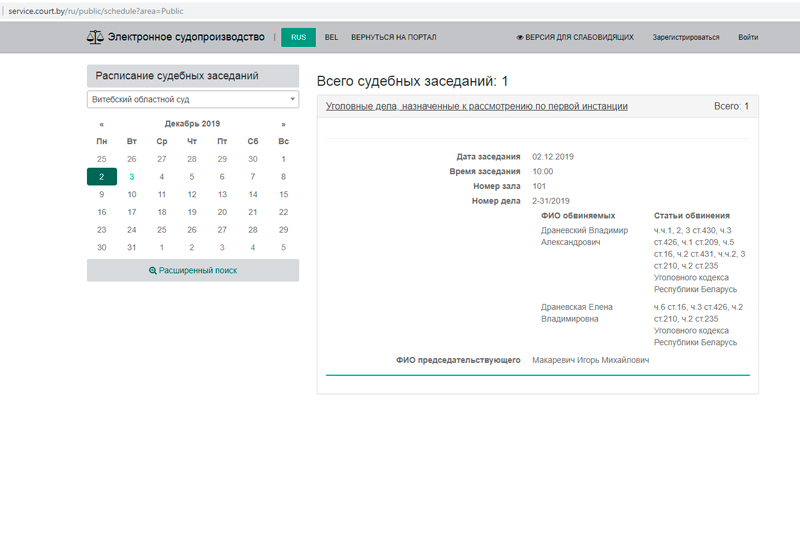Click the scales of justice logo icon
Viewport: 800px width, 533px height.
[95, 38]
